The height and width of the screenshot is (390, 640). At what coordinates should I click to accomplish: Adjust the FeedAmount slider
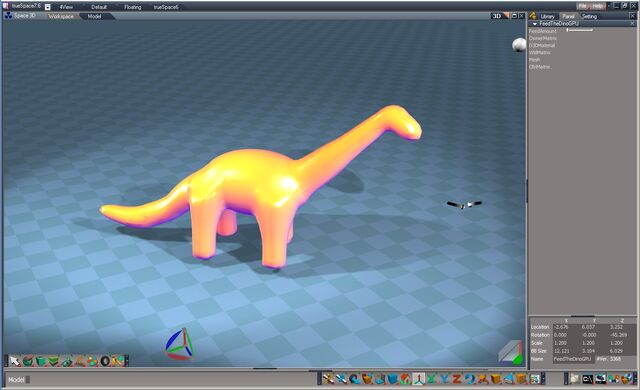(580, 30)
